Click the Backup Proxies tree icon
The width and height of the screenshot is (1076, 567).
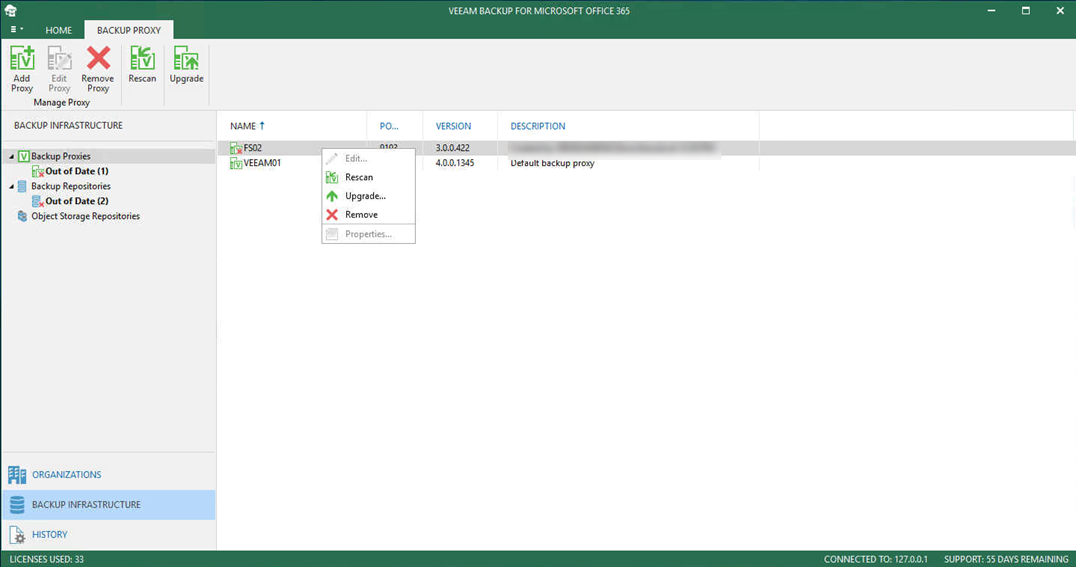23,157
